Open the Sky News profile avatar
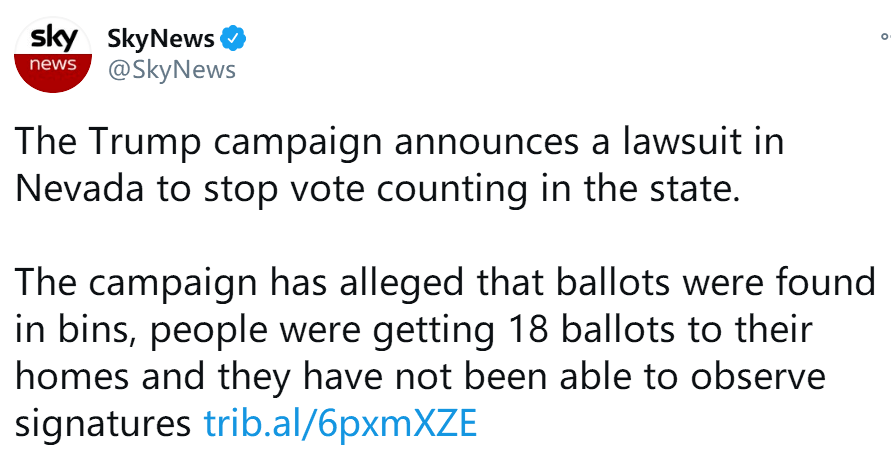Screen dimensions: 891x453 pos(53,55)
